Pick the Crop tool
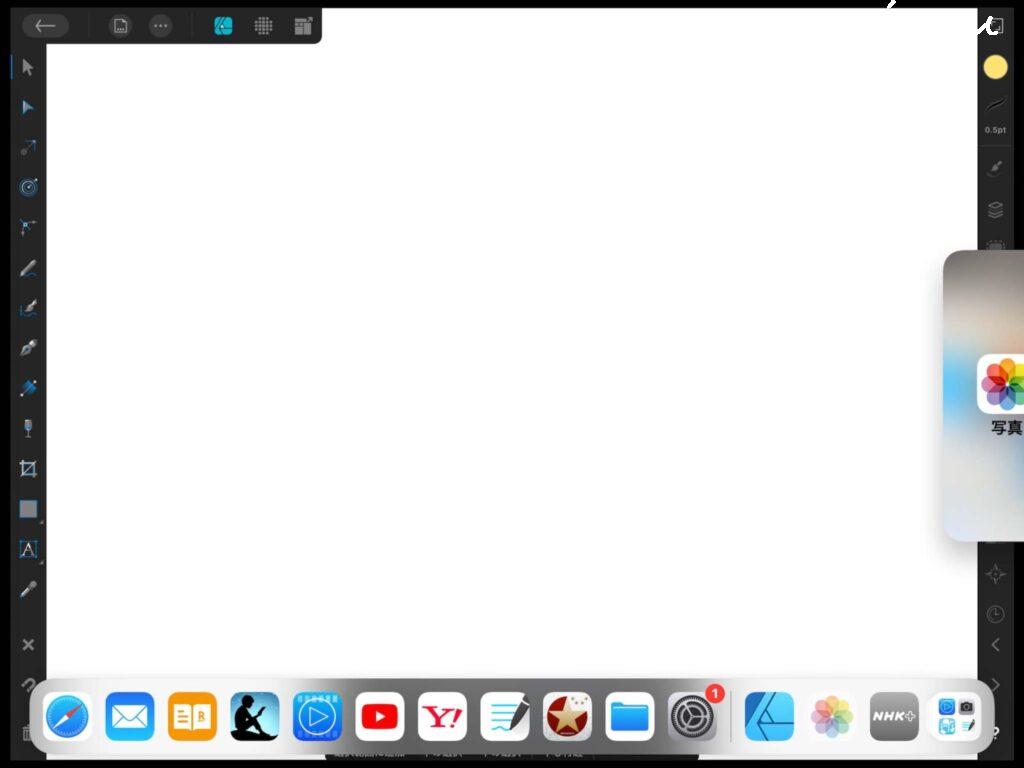This screenshot has width=1024, height=768. pyautogui.click(x=28, y=468)
